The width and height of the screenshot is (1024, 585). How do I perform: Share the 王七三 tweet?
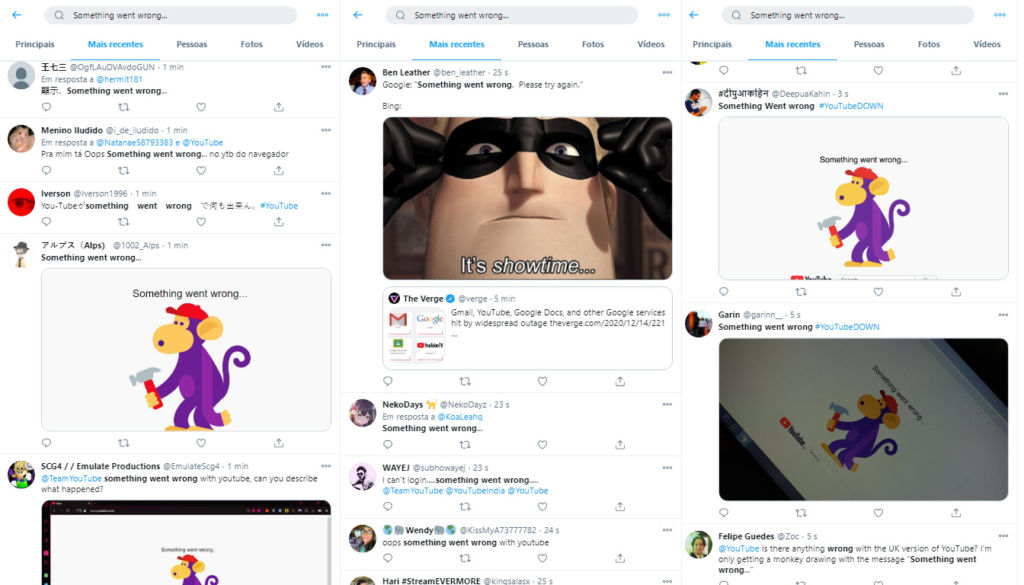(279, 107)
